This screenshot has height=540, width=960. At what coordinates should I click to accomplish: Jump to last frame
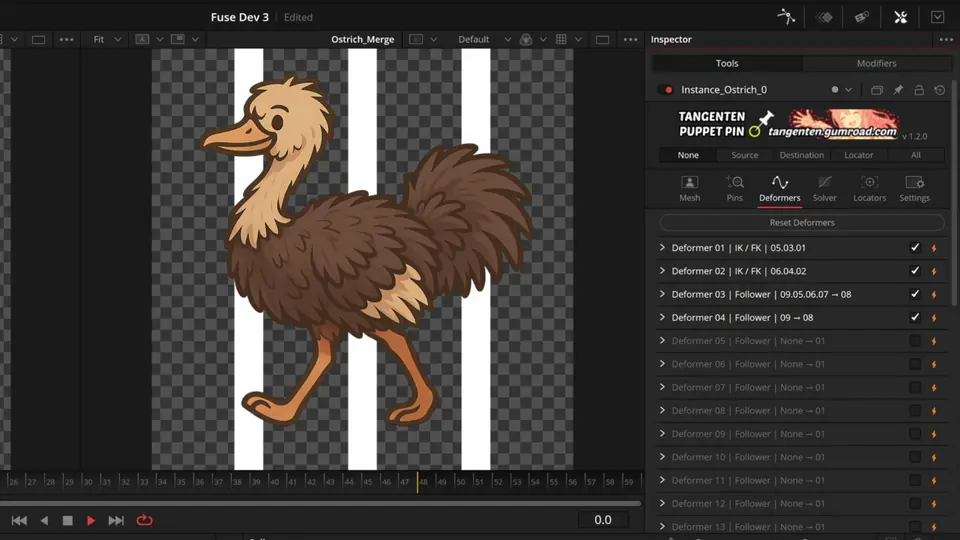(x=116, y=520)
